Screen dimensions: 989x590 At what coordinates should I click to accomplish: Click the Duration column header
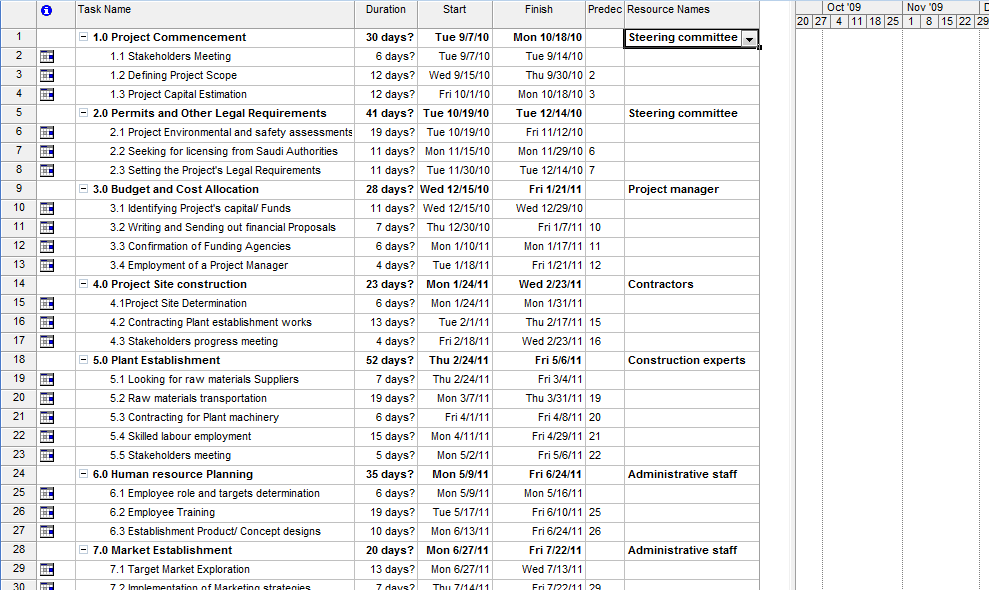[x=385, y=10]
